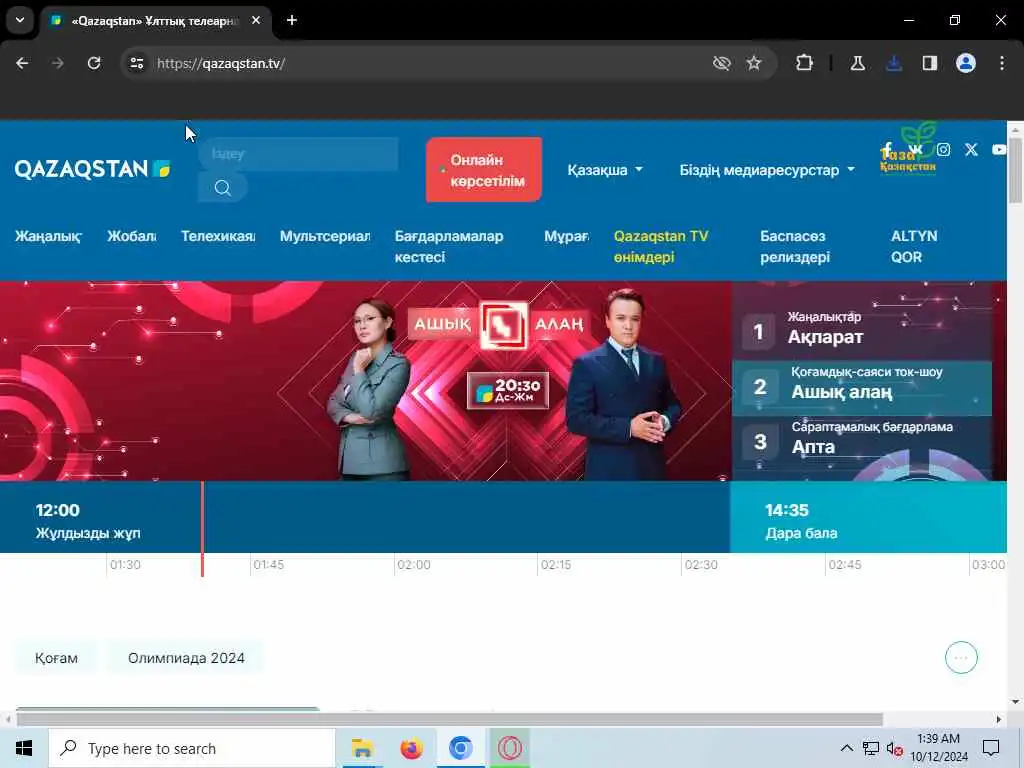Click the vertical scrollbar thumb

(x=1015, y=171)
